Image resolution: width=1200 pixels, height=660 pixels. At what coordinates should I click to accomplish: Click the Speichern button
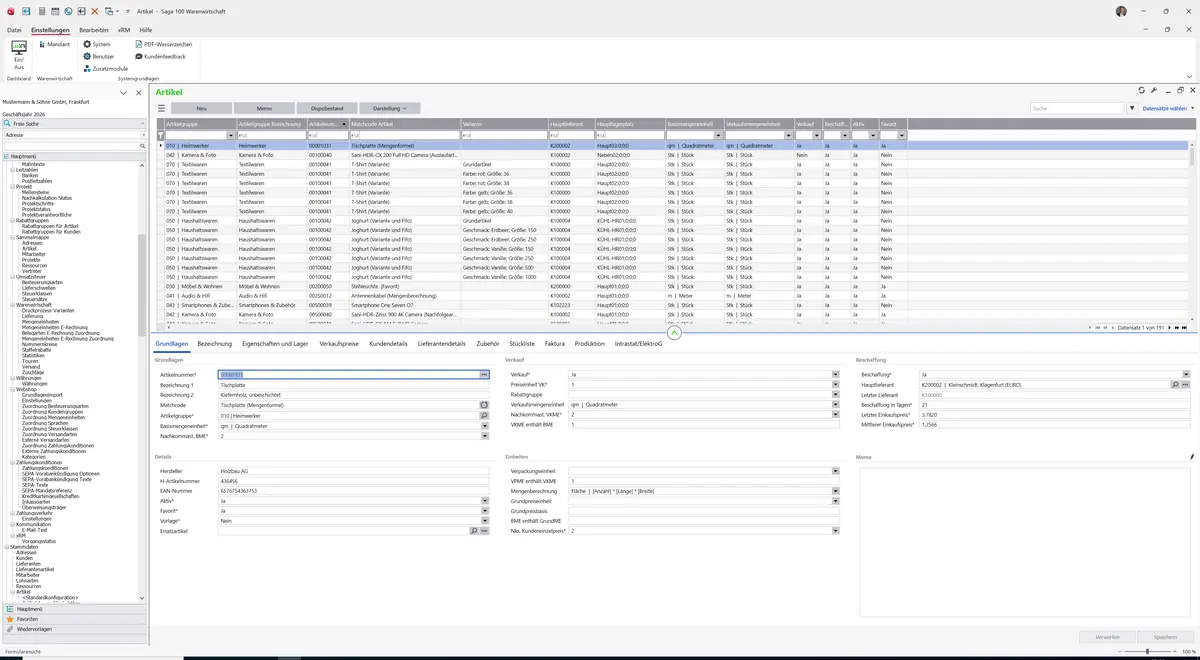tap(1165, 636)
